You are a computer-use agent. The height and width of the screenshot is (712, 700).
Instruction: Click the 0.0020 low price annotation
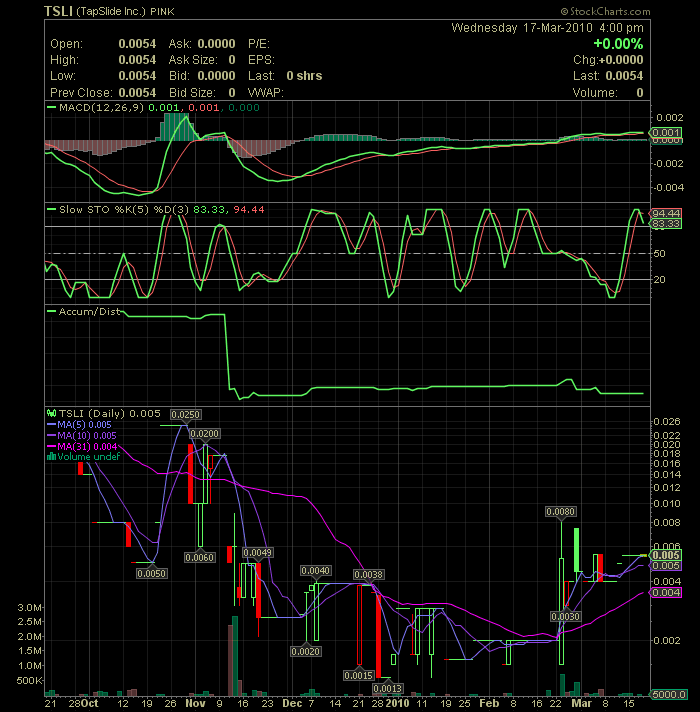point(306,652)
